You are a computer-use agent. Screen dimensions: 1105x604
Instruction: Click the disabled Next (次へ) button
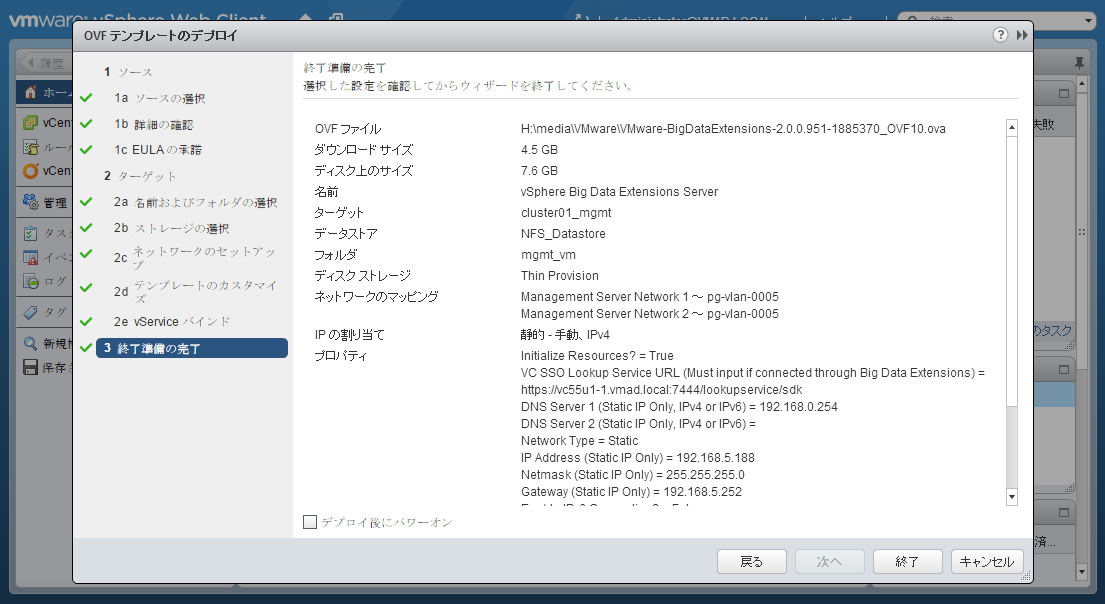pos(829,562)
